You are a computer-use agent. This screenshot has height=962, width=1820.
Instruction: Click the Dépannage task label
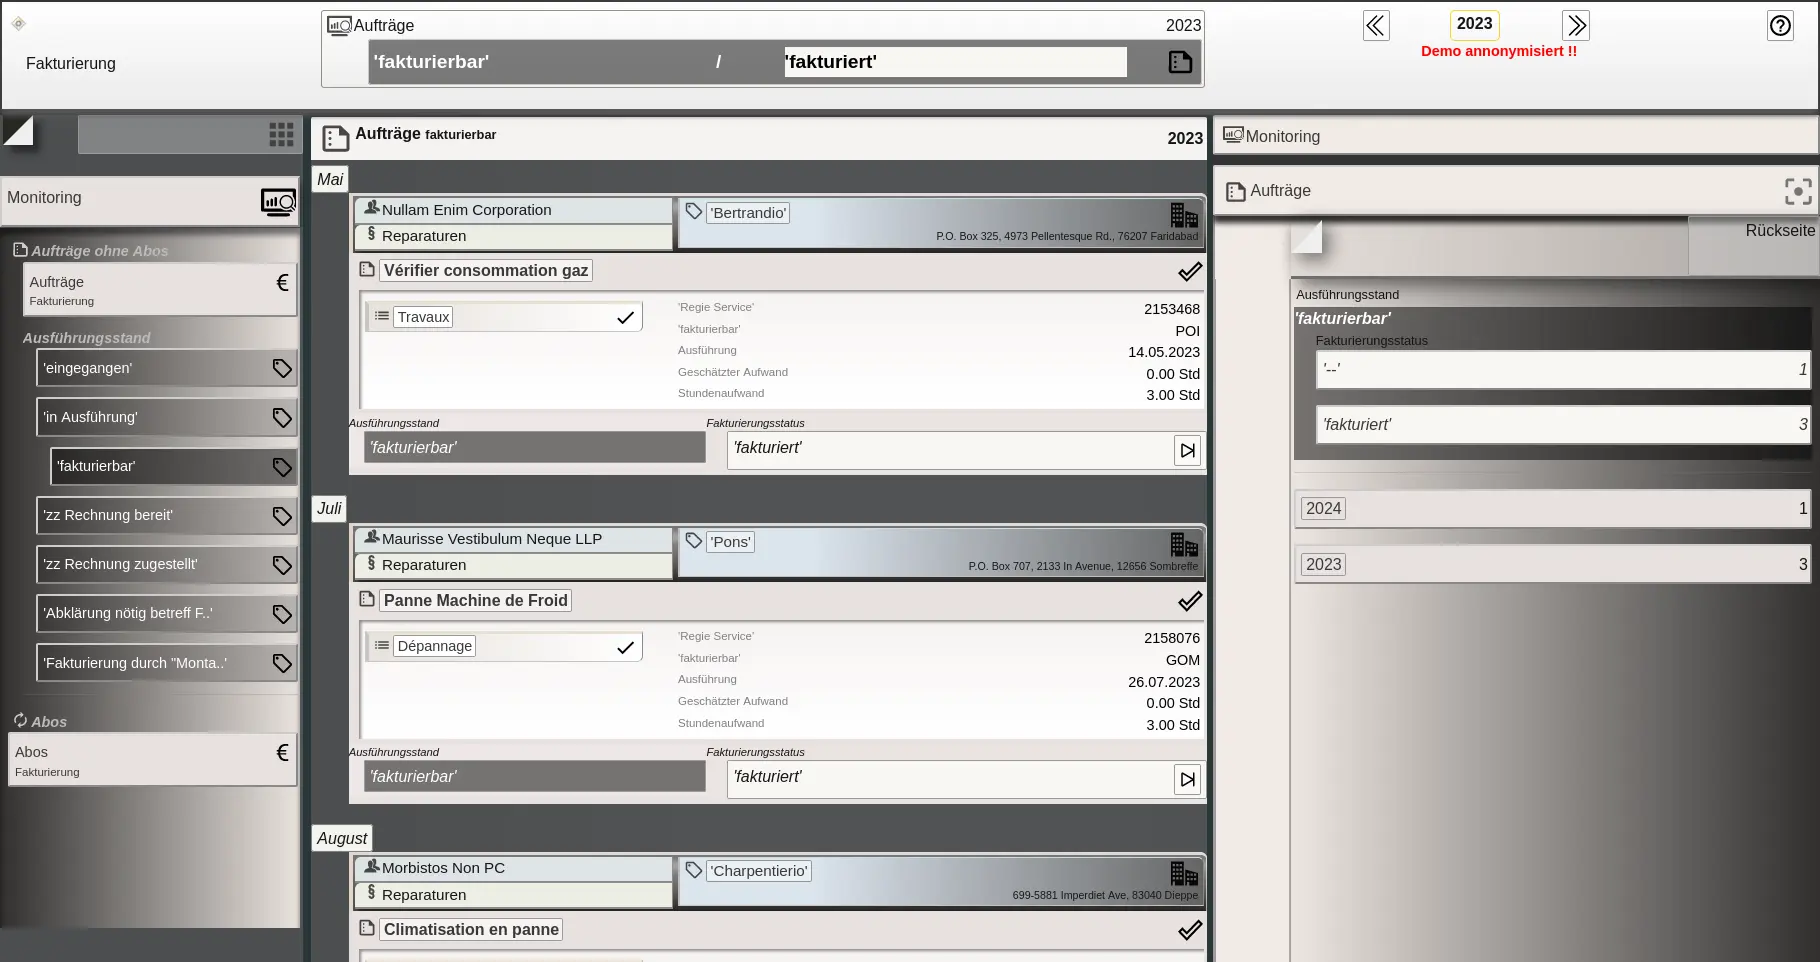[434, 646]
